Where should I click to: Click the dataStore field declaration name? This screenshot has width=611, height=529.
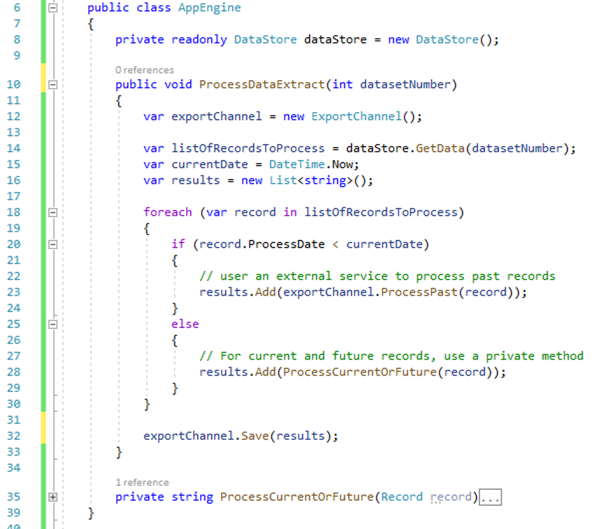pyautogui.click(x=335, y=39)
